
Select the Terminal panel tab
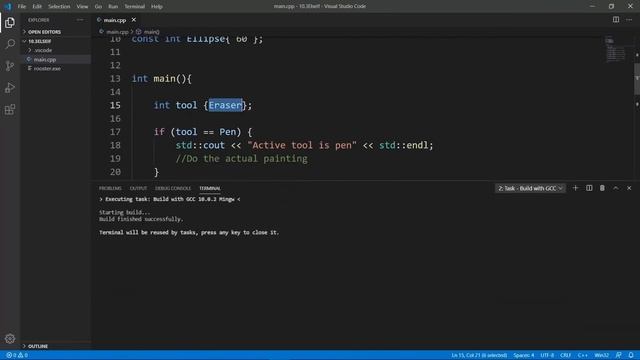tap(210, 188)
